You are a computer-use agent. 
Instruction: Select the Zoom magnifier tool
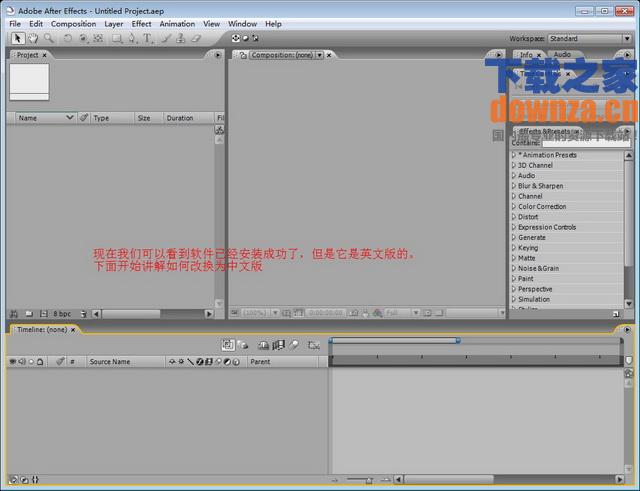(49, 38)
